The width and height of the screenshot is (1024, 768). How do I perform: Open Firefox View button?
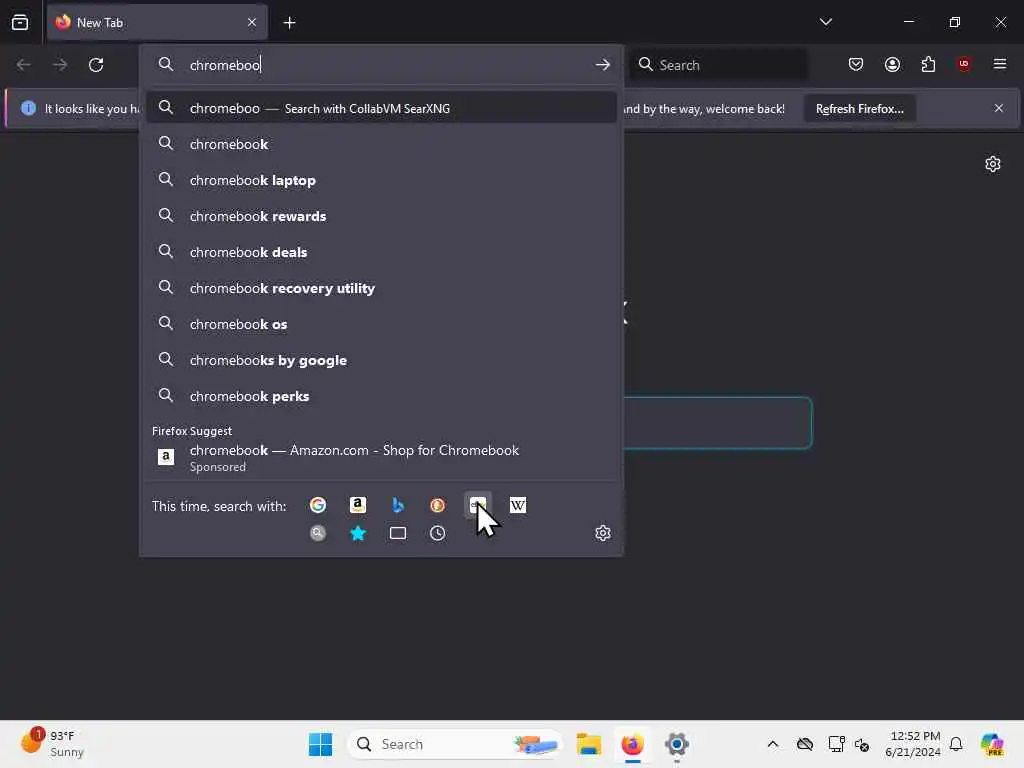coord(20,22)
